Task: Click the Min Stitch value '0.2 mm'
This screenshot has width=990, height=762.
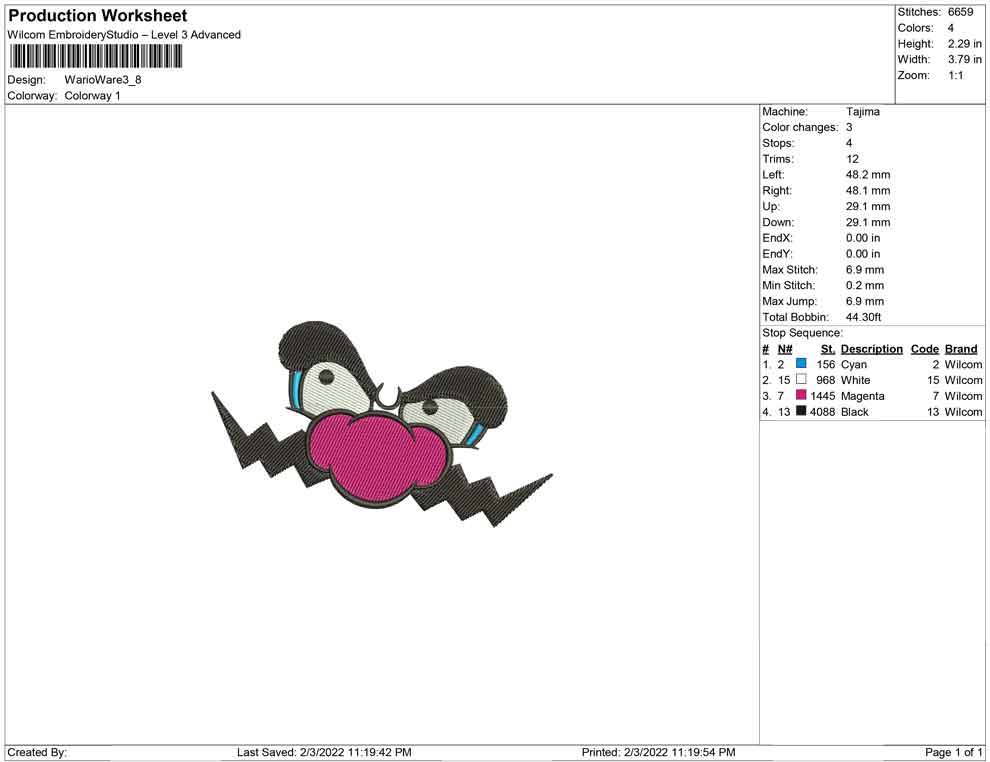Action: click(x=865, y=285)
